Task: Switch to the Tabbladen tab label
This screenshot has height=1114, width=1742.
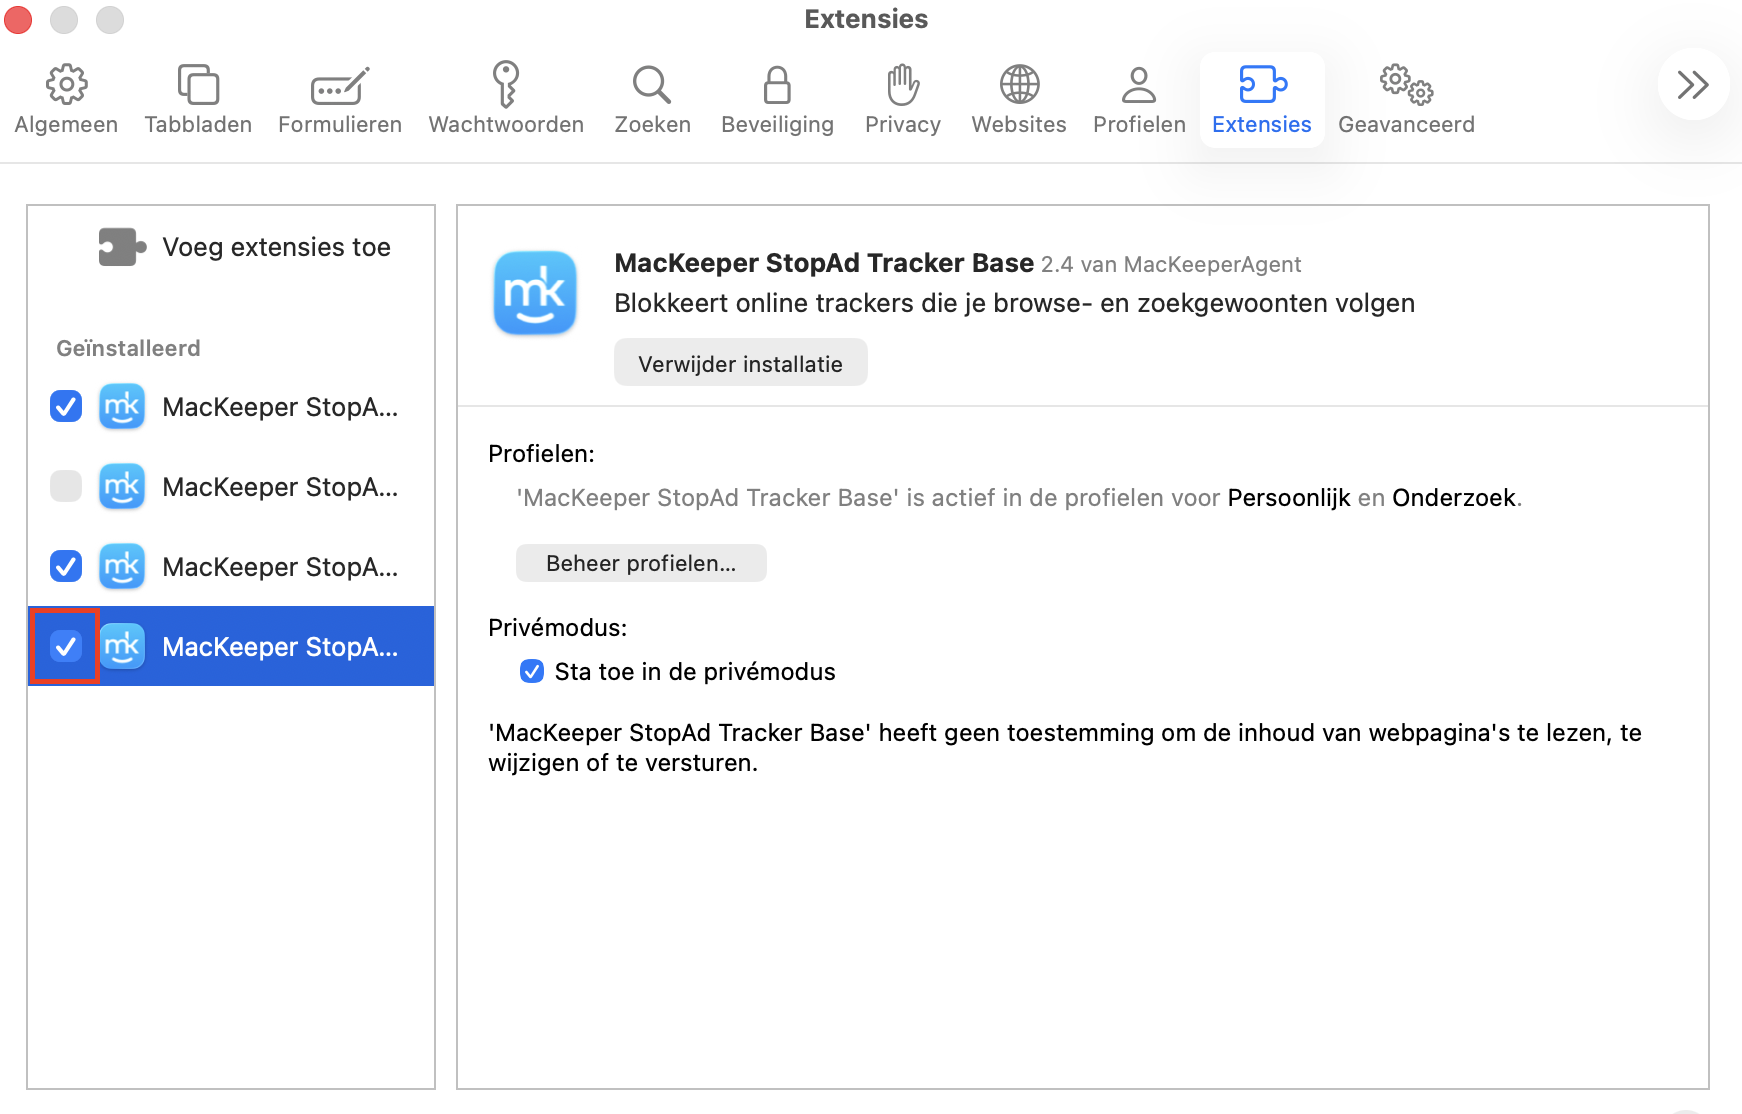Action: pos(198,125)
